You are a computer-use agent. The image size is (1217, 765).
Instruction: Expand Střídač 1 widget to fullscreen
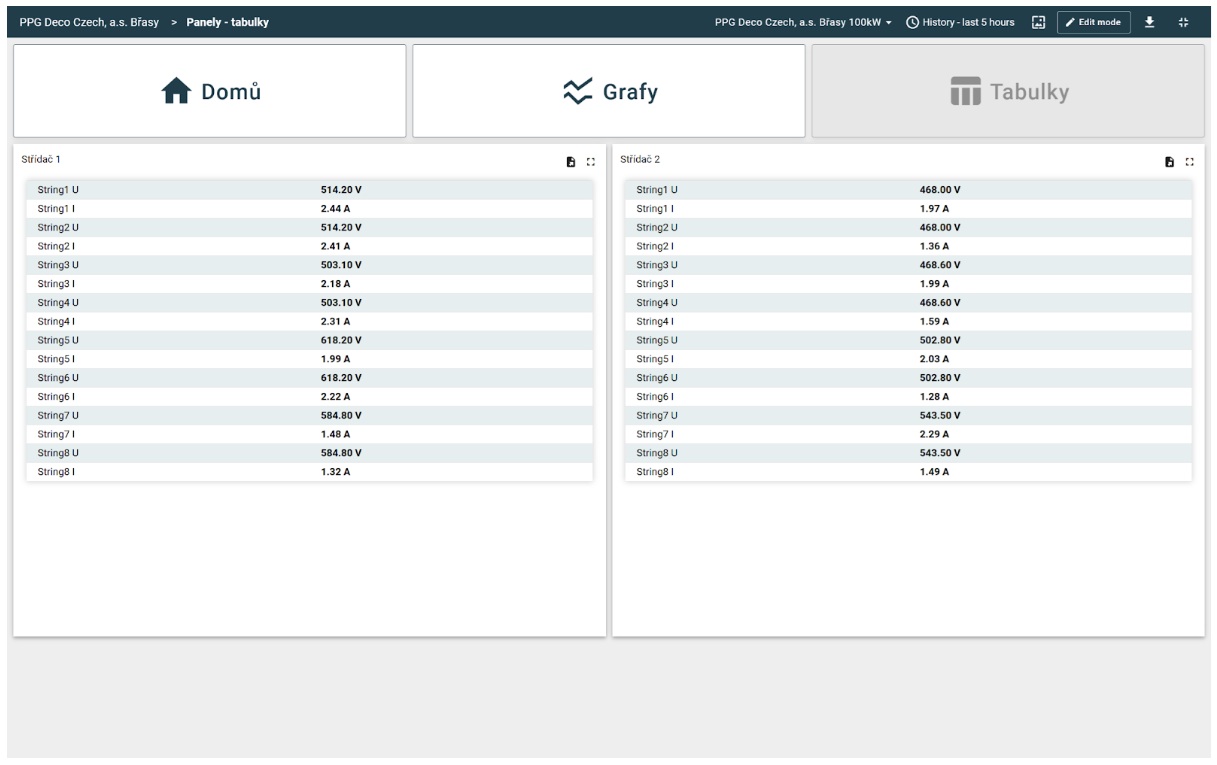[x=590, y=162]
